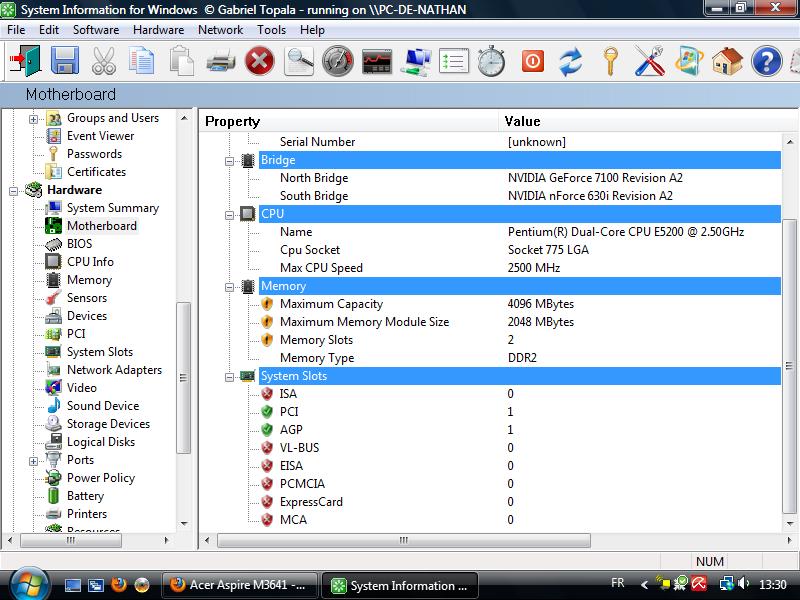The width and height of the screenshot is (800, 600).
Task: Select BIOS in the hardware tree
Action: coord(80,244)
